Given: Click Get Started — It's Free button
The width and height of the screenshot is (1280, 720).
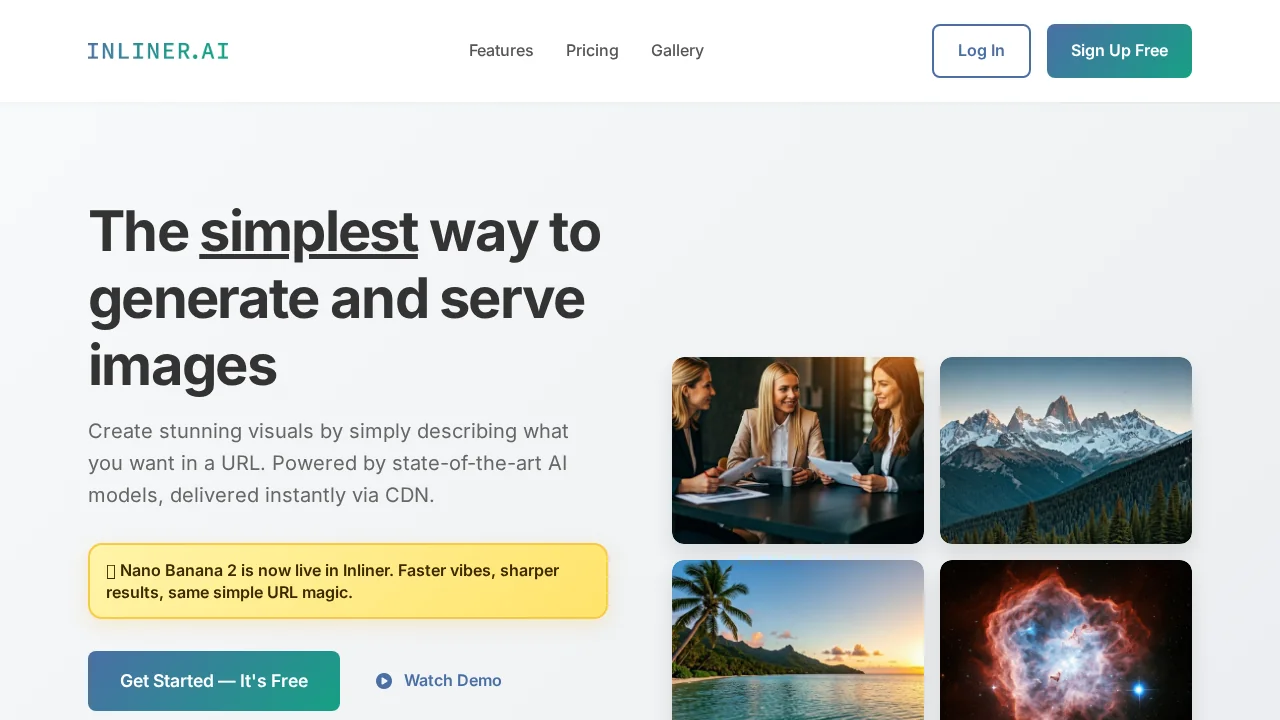Looking at the screenshot, I should 214,681.
